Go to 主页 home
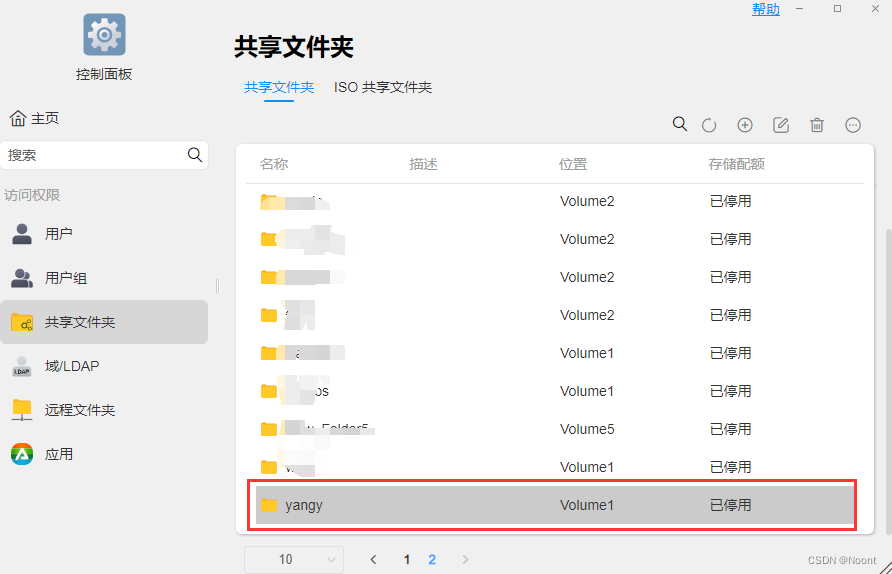The image size is (892, 574). coord(35,118)
